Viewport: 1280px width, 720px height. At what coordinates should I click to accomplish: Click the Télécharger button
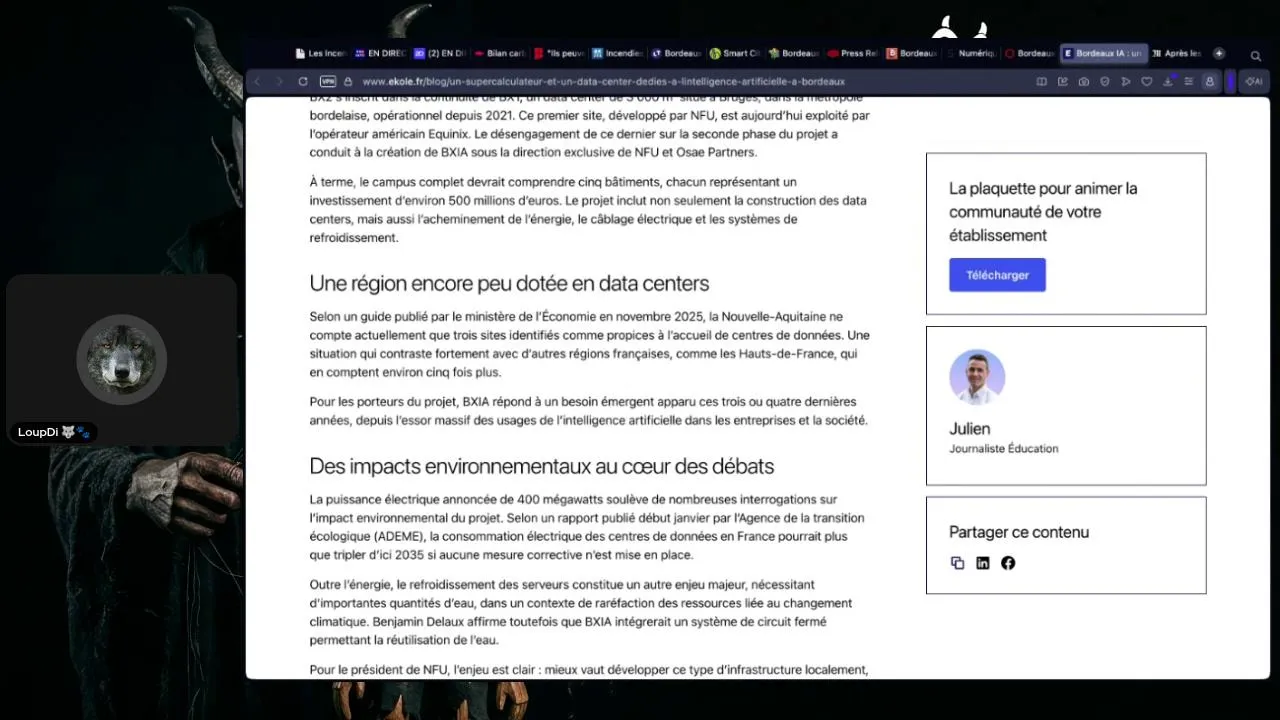[x=997, y=275]
